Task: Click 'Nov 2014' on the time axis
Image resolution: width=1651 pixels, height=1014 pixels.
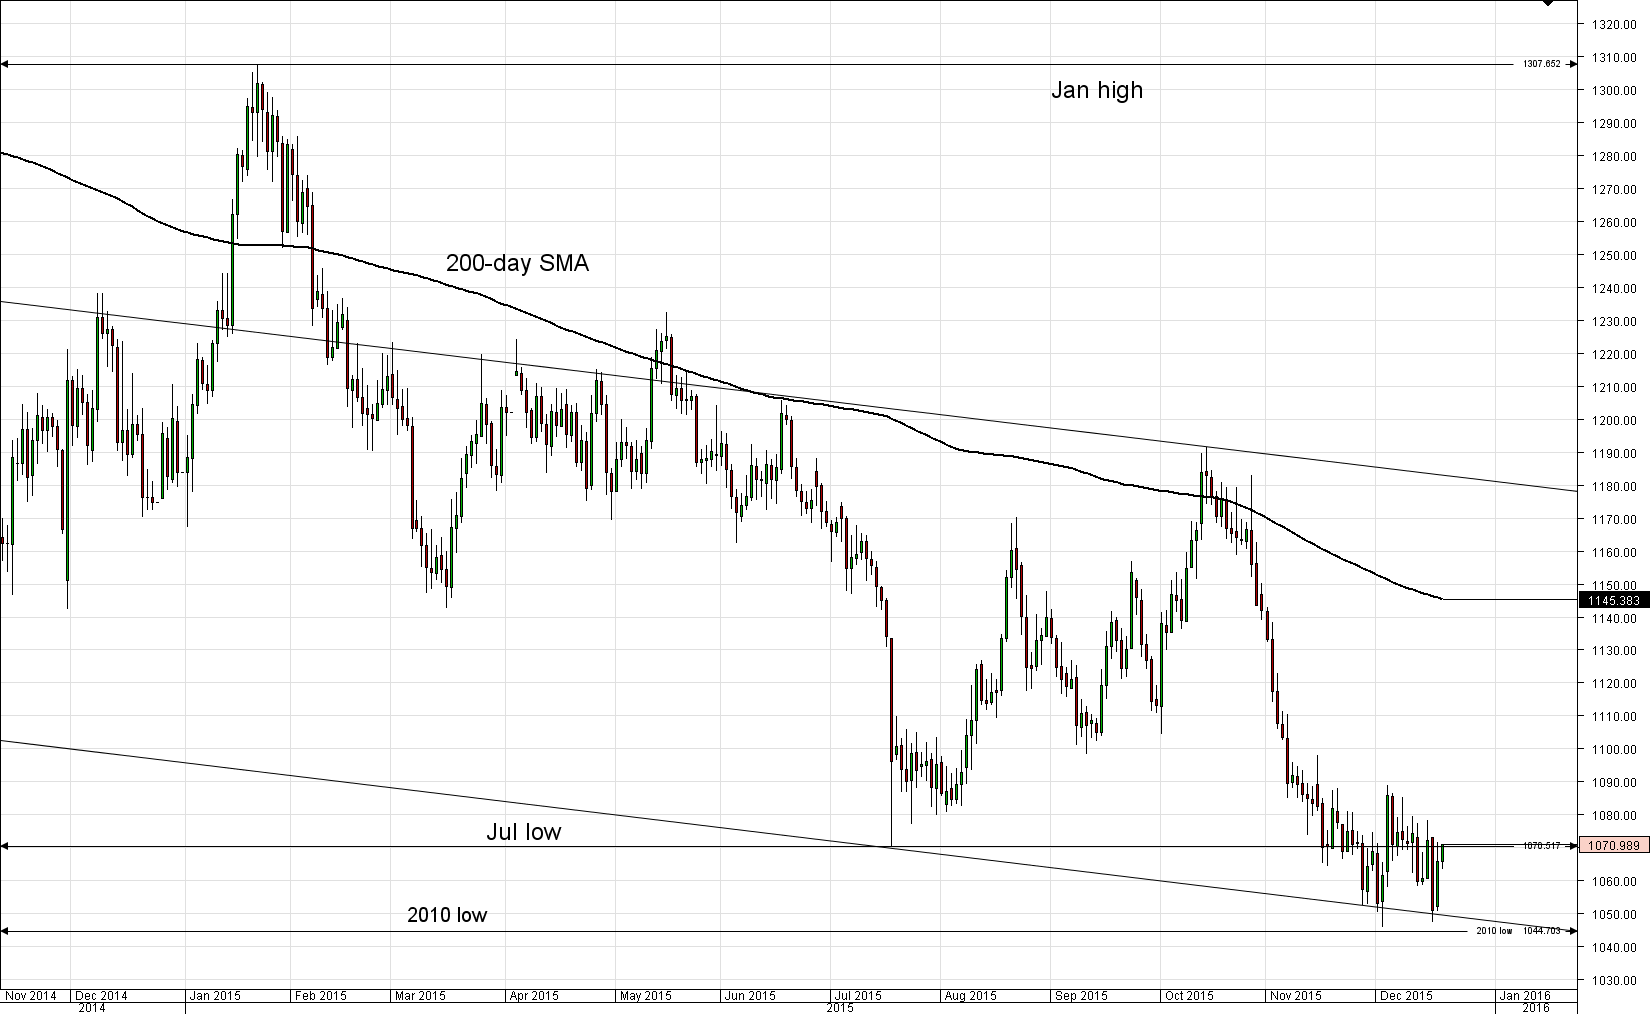Action: 30,996
